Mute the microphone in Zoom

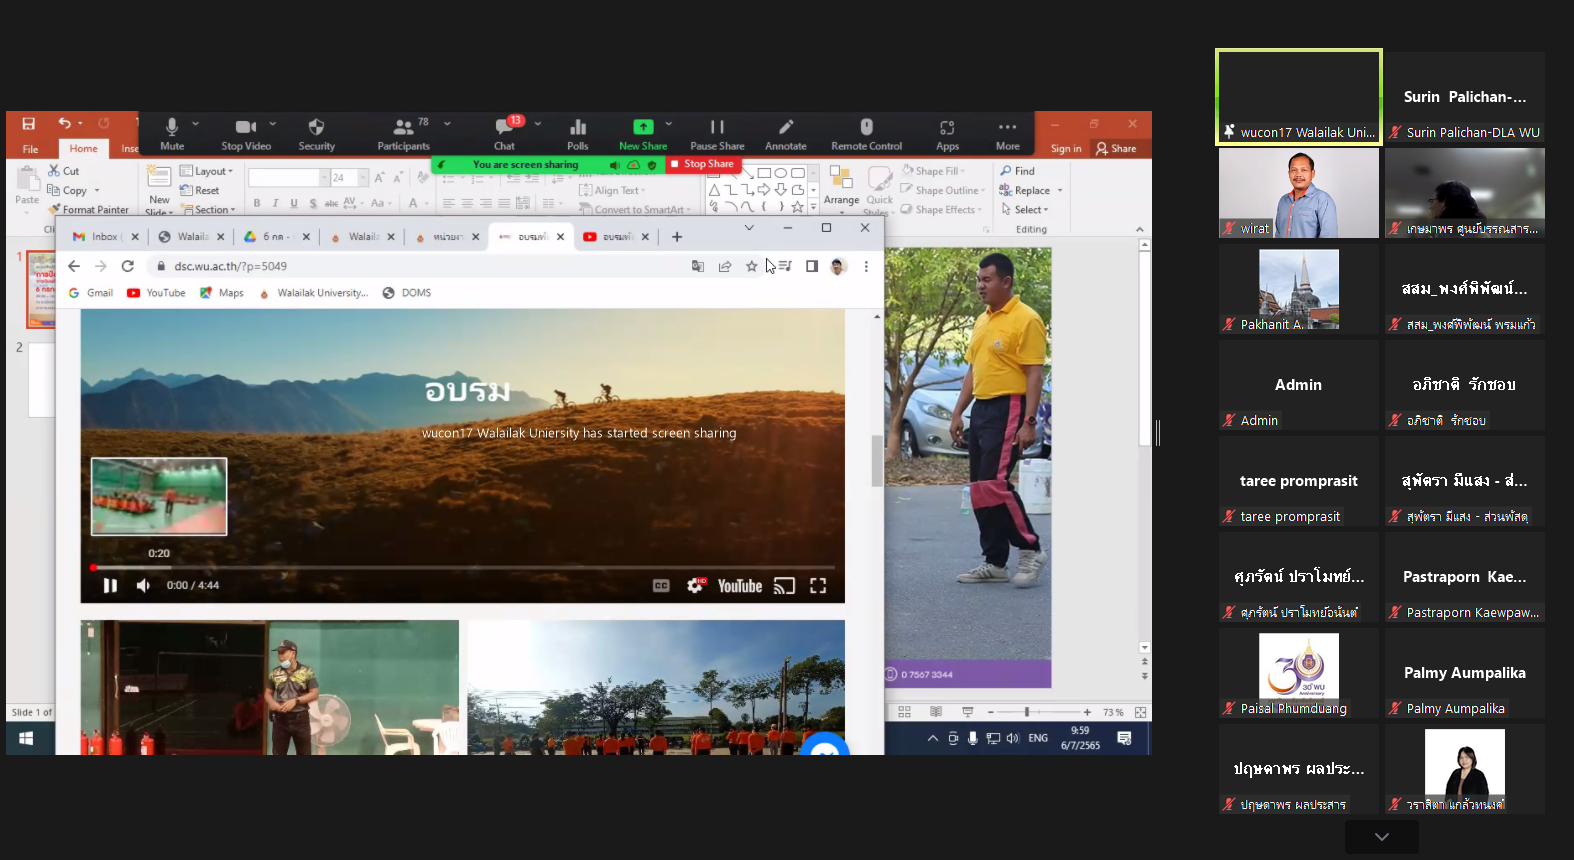172,133
